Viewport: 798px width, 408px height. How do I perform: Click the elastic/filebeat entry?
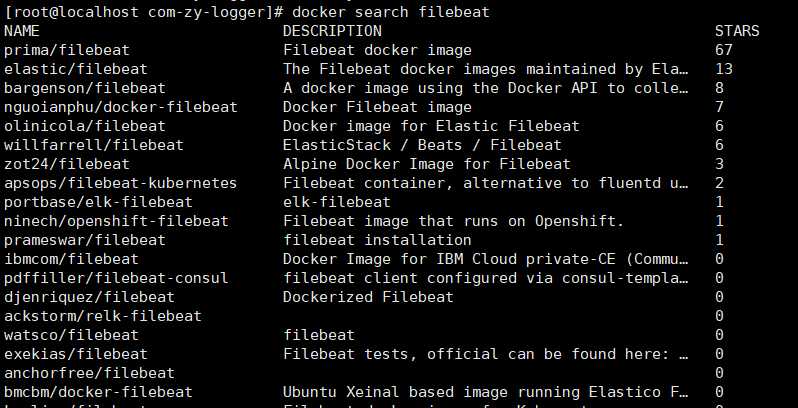tap(76, 69)
